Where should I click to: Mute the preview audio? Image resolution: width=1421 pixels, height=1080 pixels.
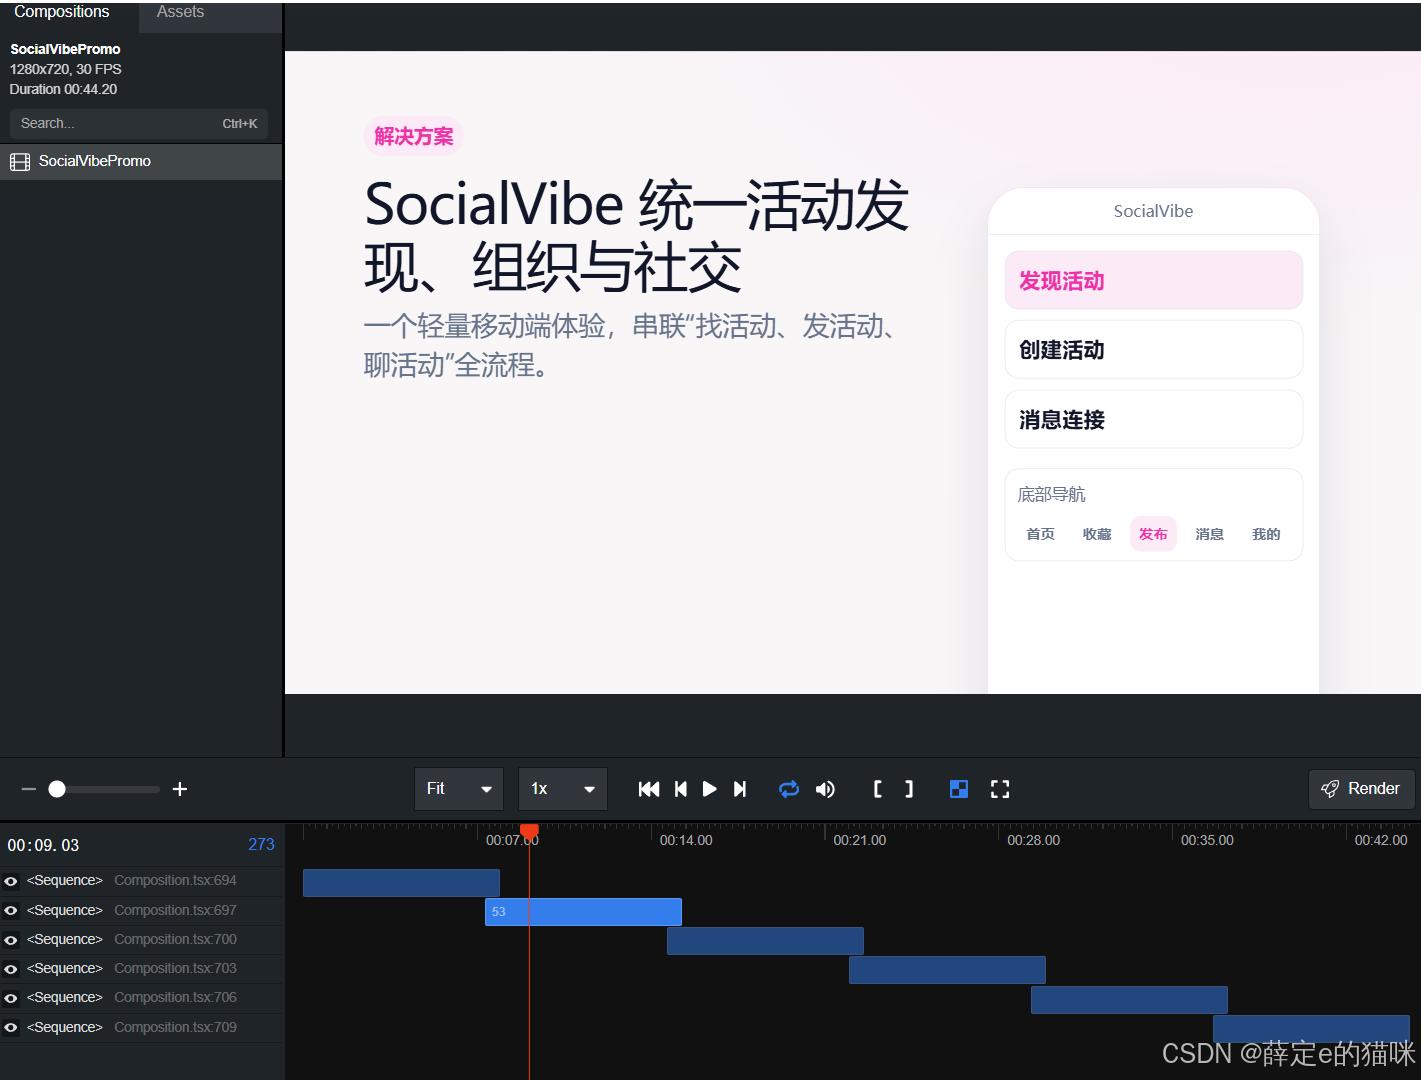(825, 789)
